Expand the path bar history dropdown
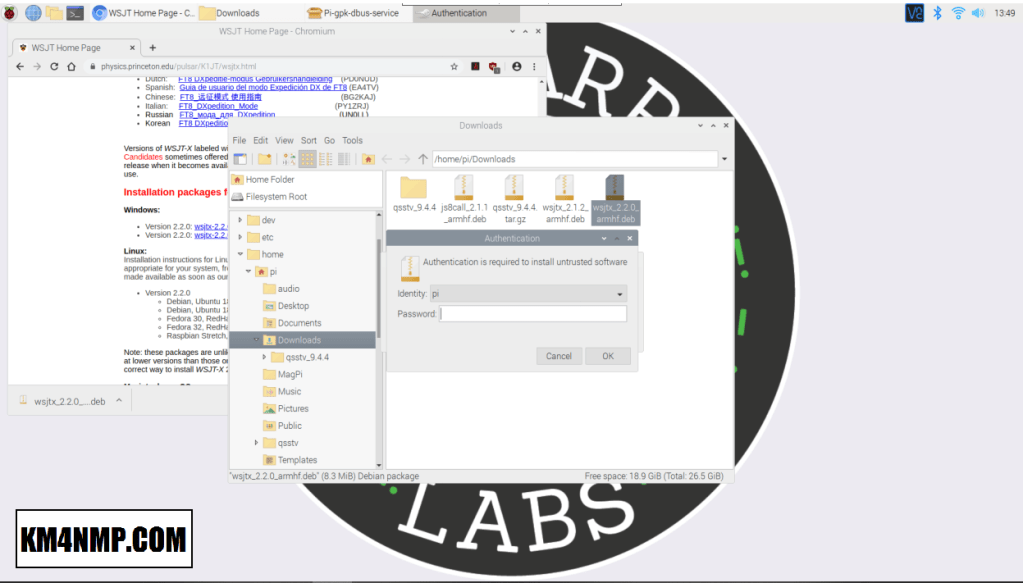This screenshot has height=583, width=1023. 723,159
